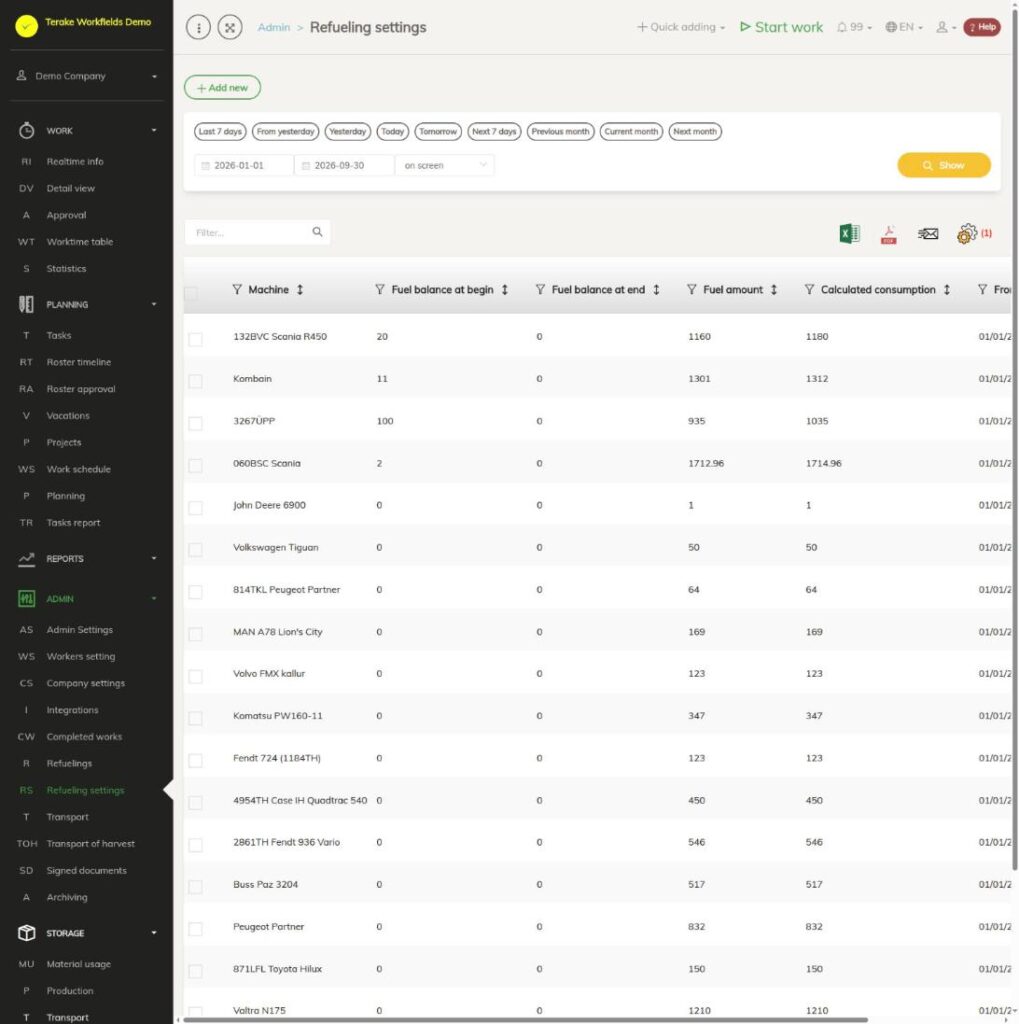Export table to Excel
1019x1024 pixels.
[x=849, y=233]
